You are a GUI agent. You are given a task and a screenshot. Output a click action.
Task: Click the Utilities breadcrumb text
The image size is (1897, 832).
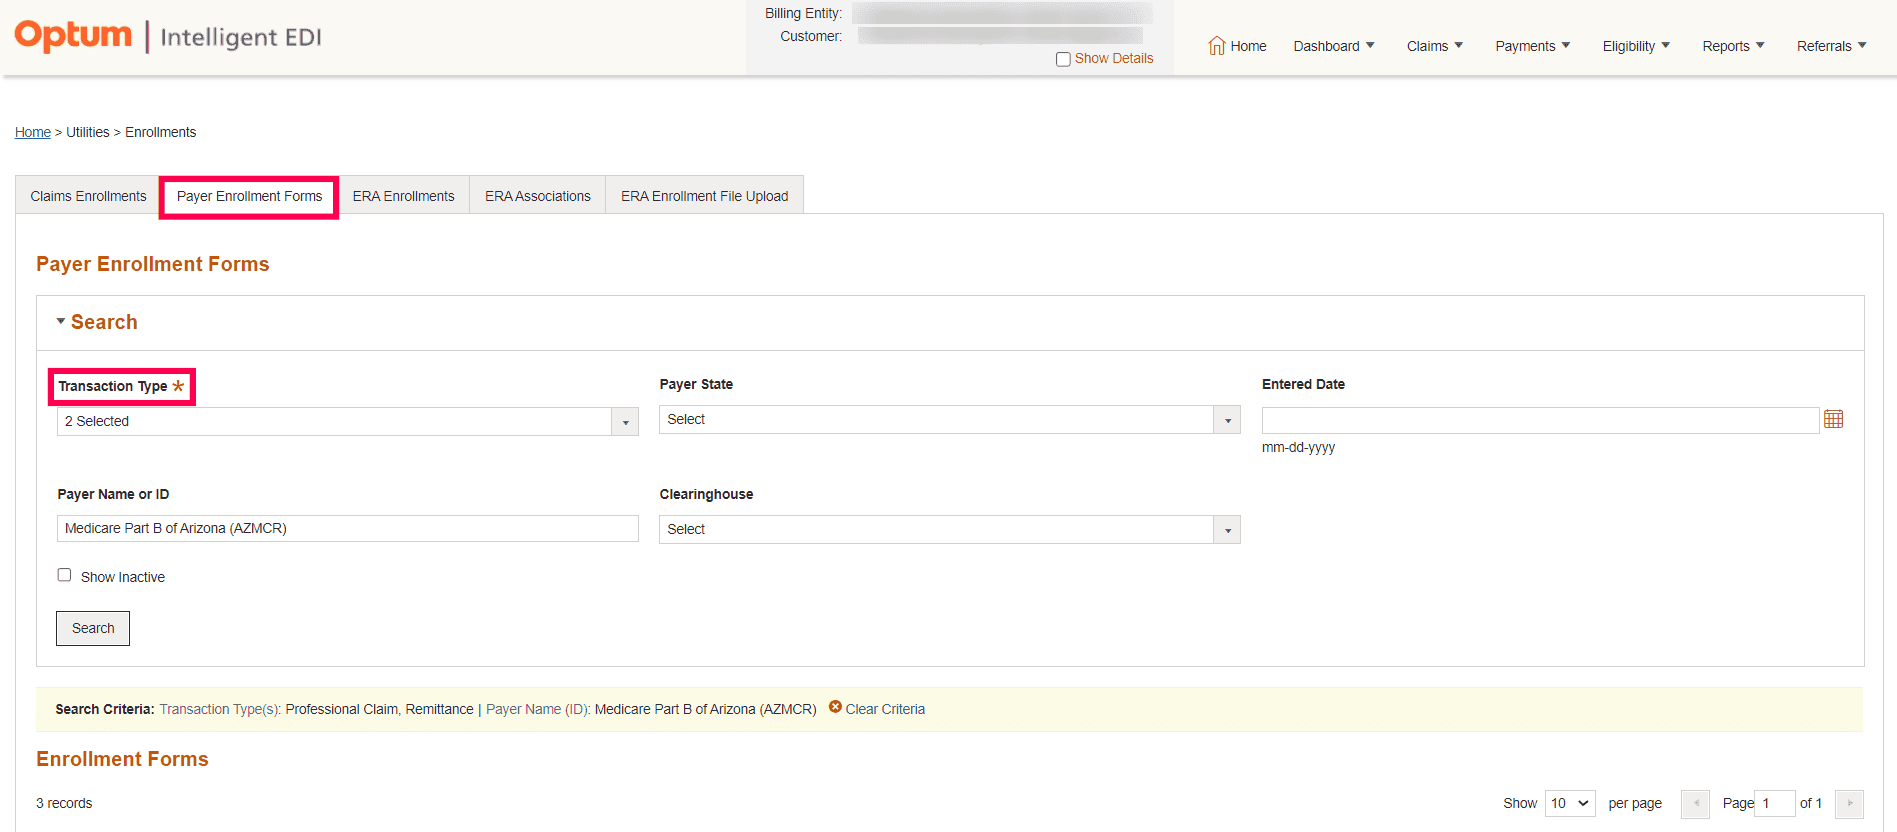(88, 132)
